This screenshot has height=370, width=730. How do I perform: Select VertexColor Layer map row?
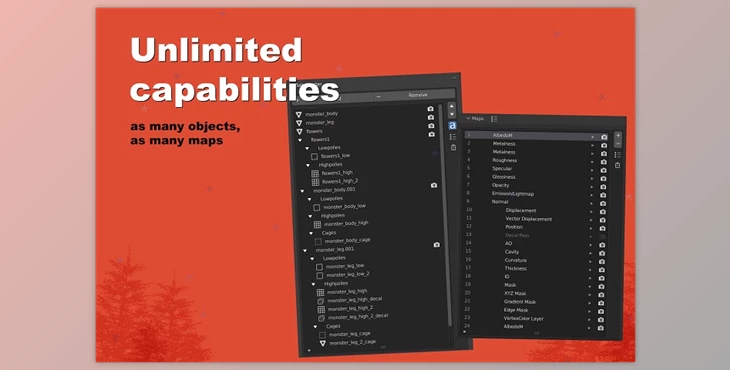[x=534, y=318]
